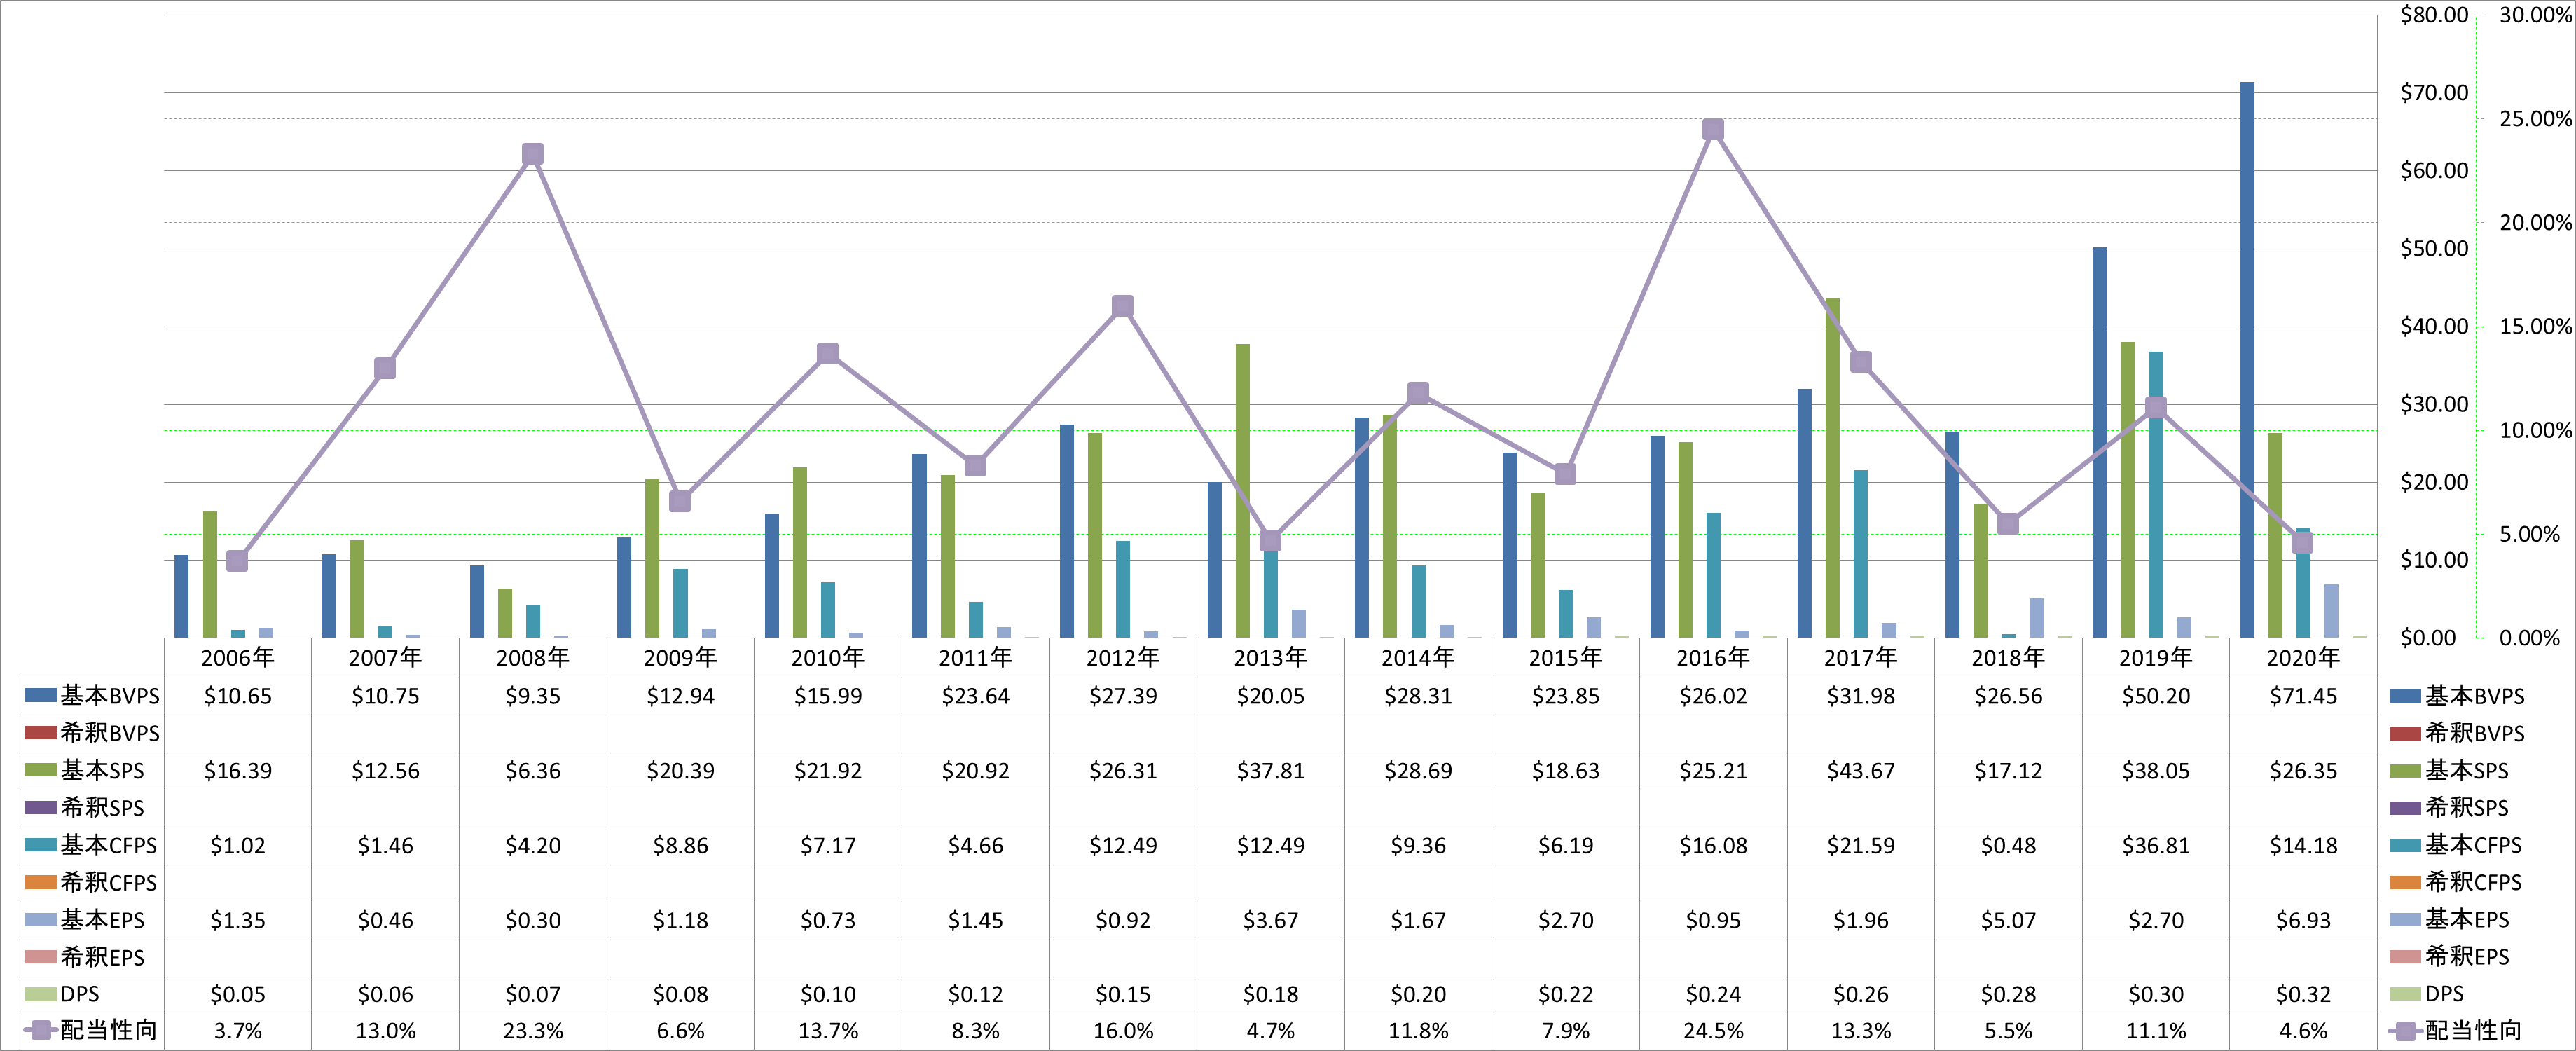Screen dimensions: 2576x1051
Task: Click the 2015年 year column header
Action: (x=1565, y=658)
